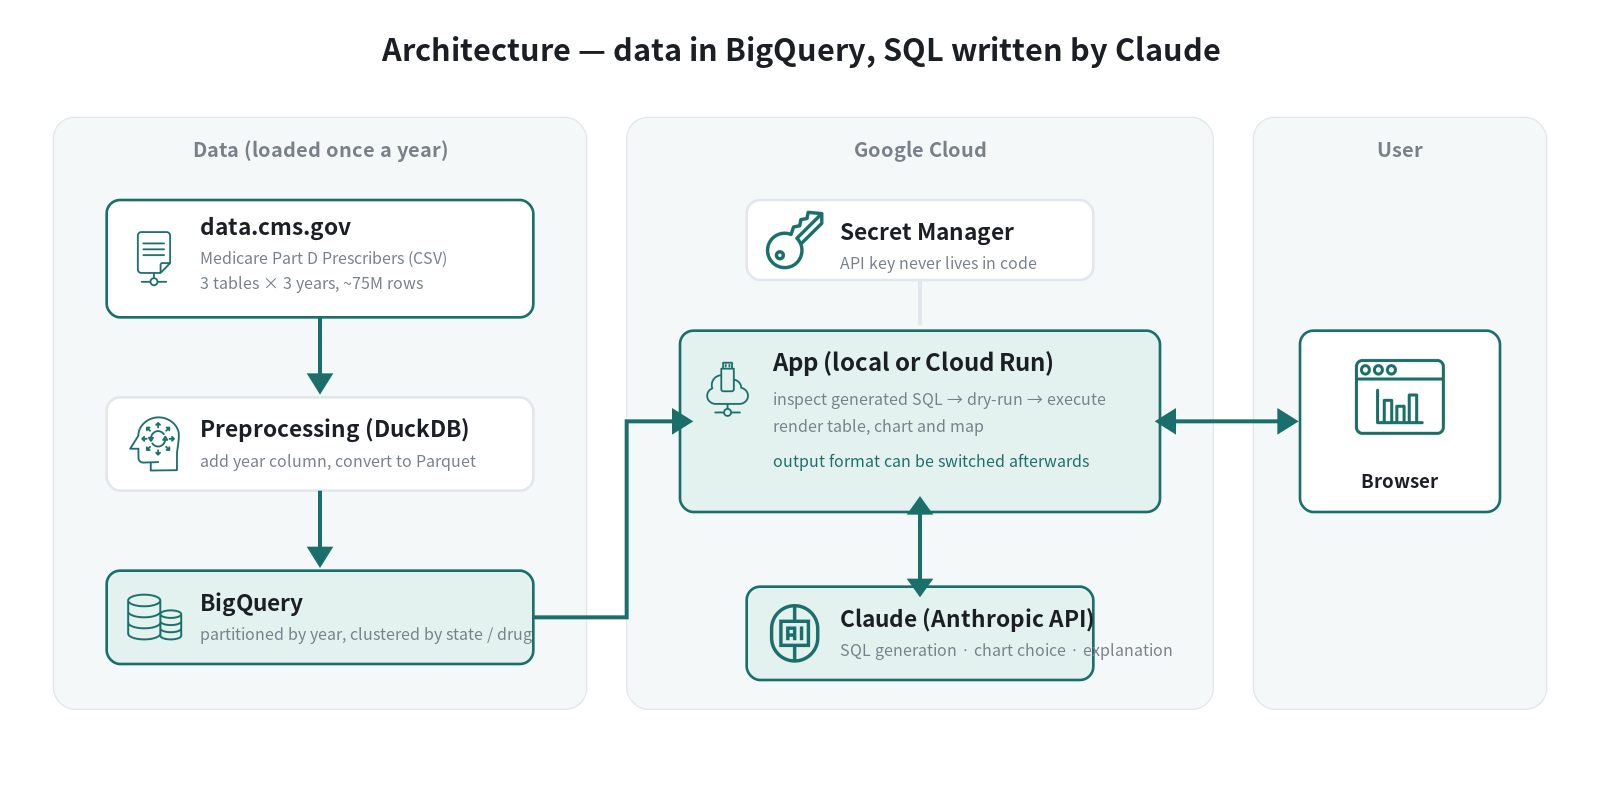
Task: Click the data.cms.gov document icon
Action: 154,259
